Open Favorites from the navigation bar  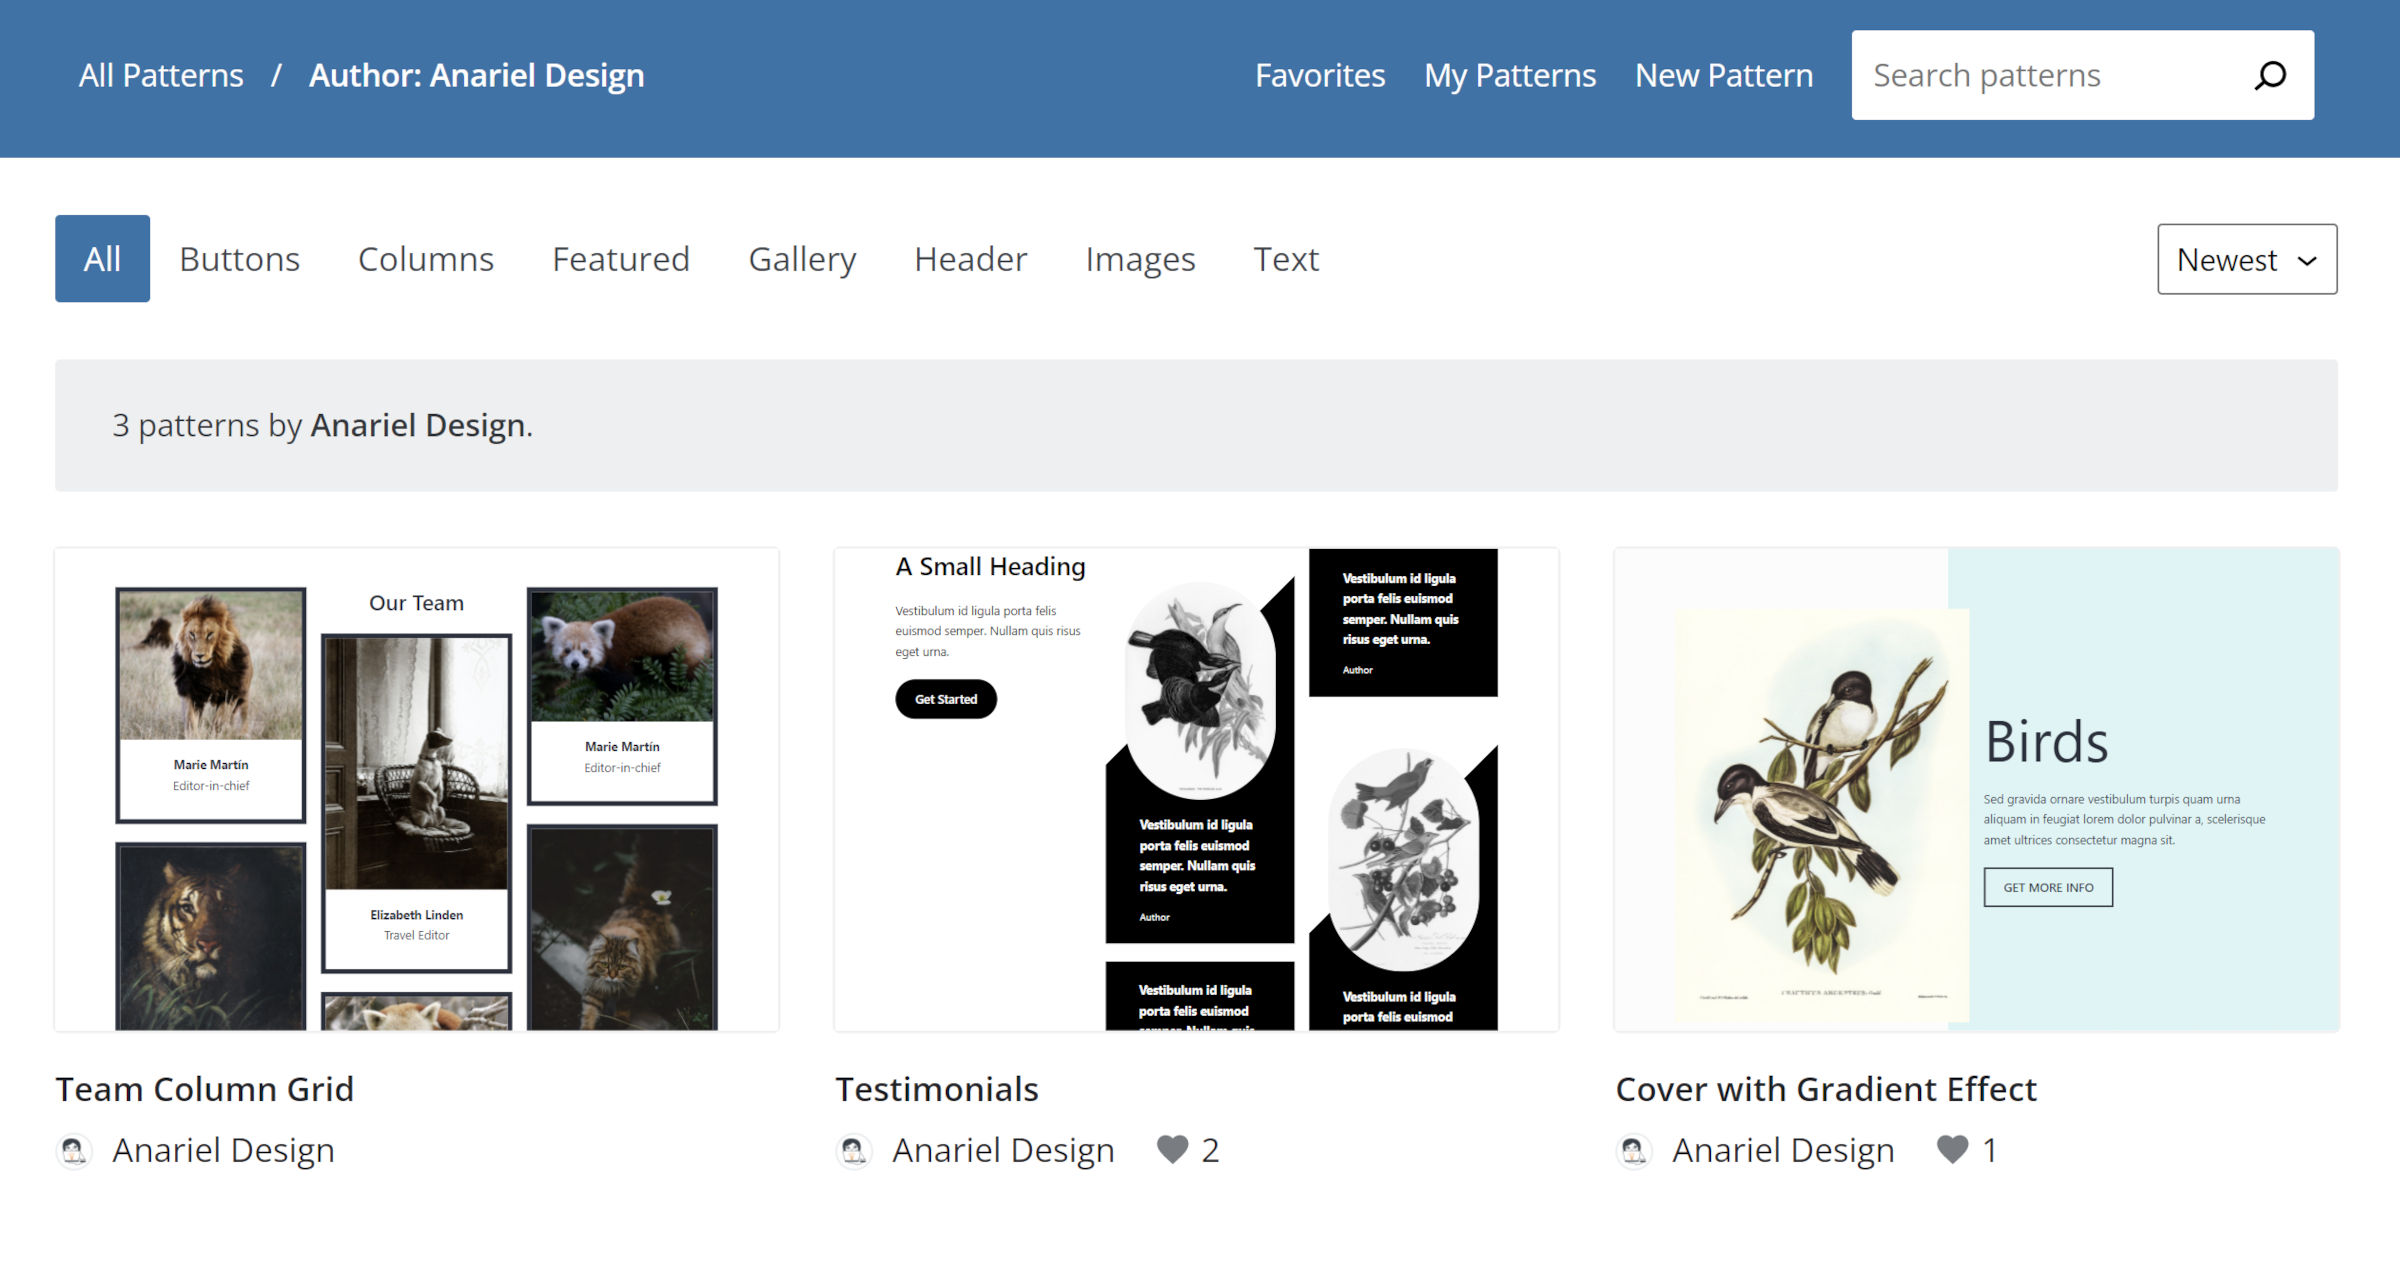(1320, 74)
